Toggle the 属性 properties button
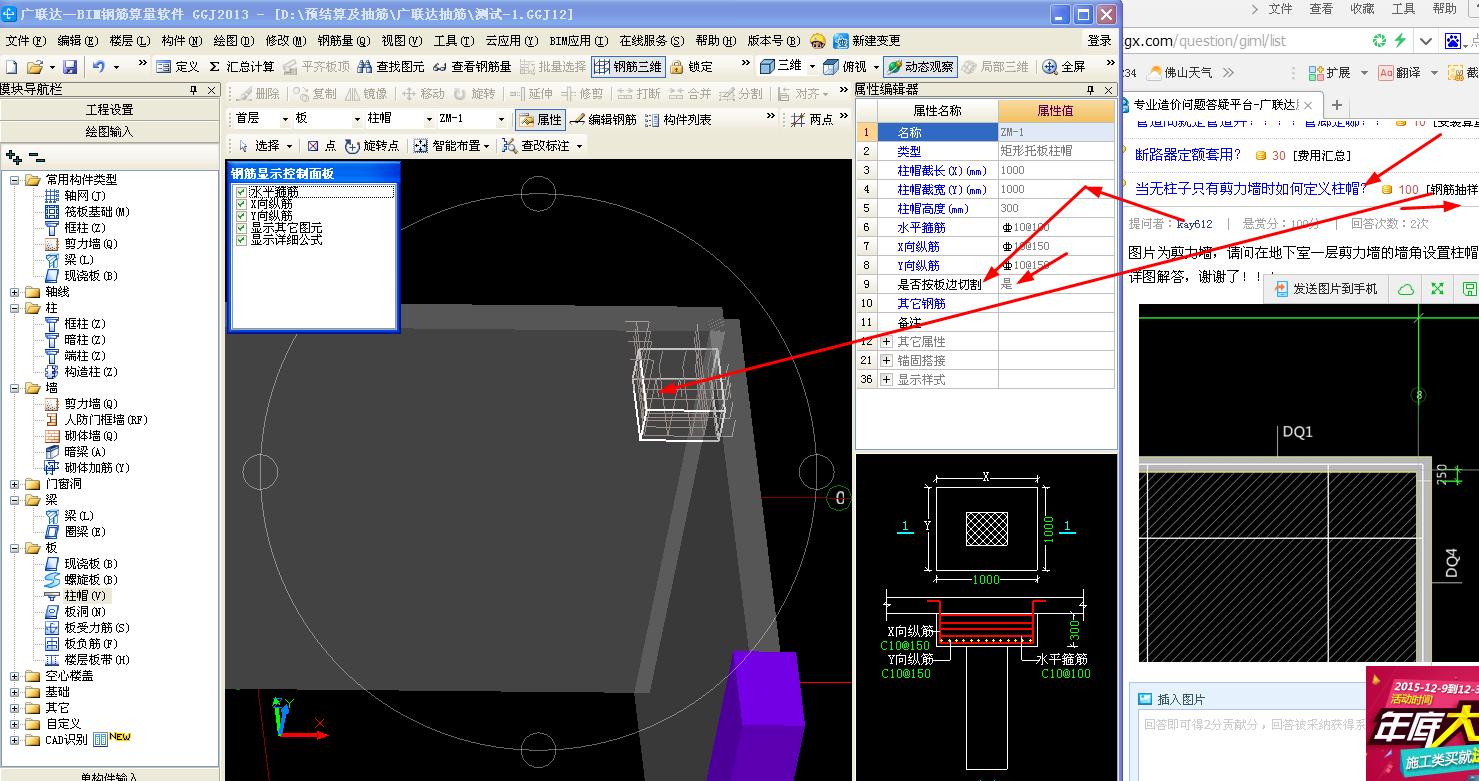This screenshot has height=781, width=1479. point(540,119)
